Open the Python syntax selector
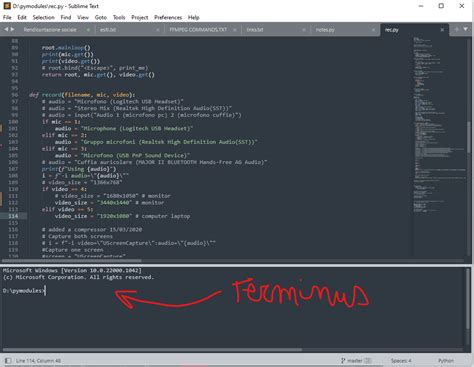 pos(446,361)
